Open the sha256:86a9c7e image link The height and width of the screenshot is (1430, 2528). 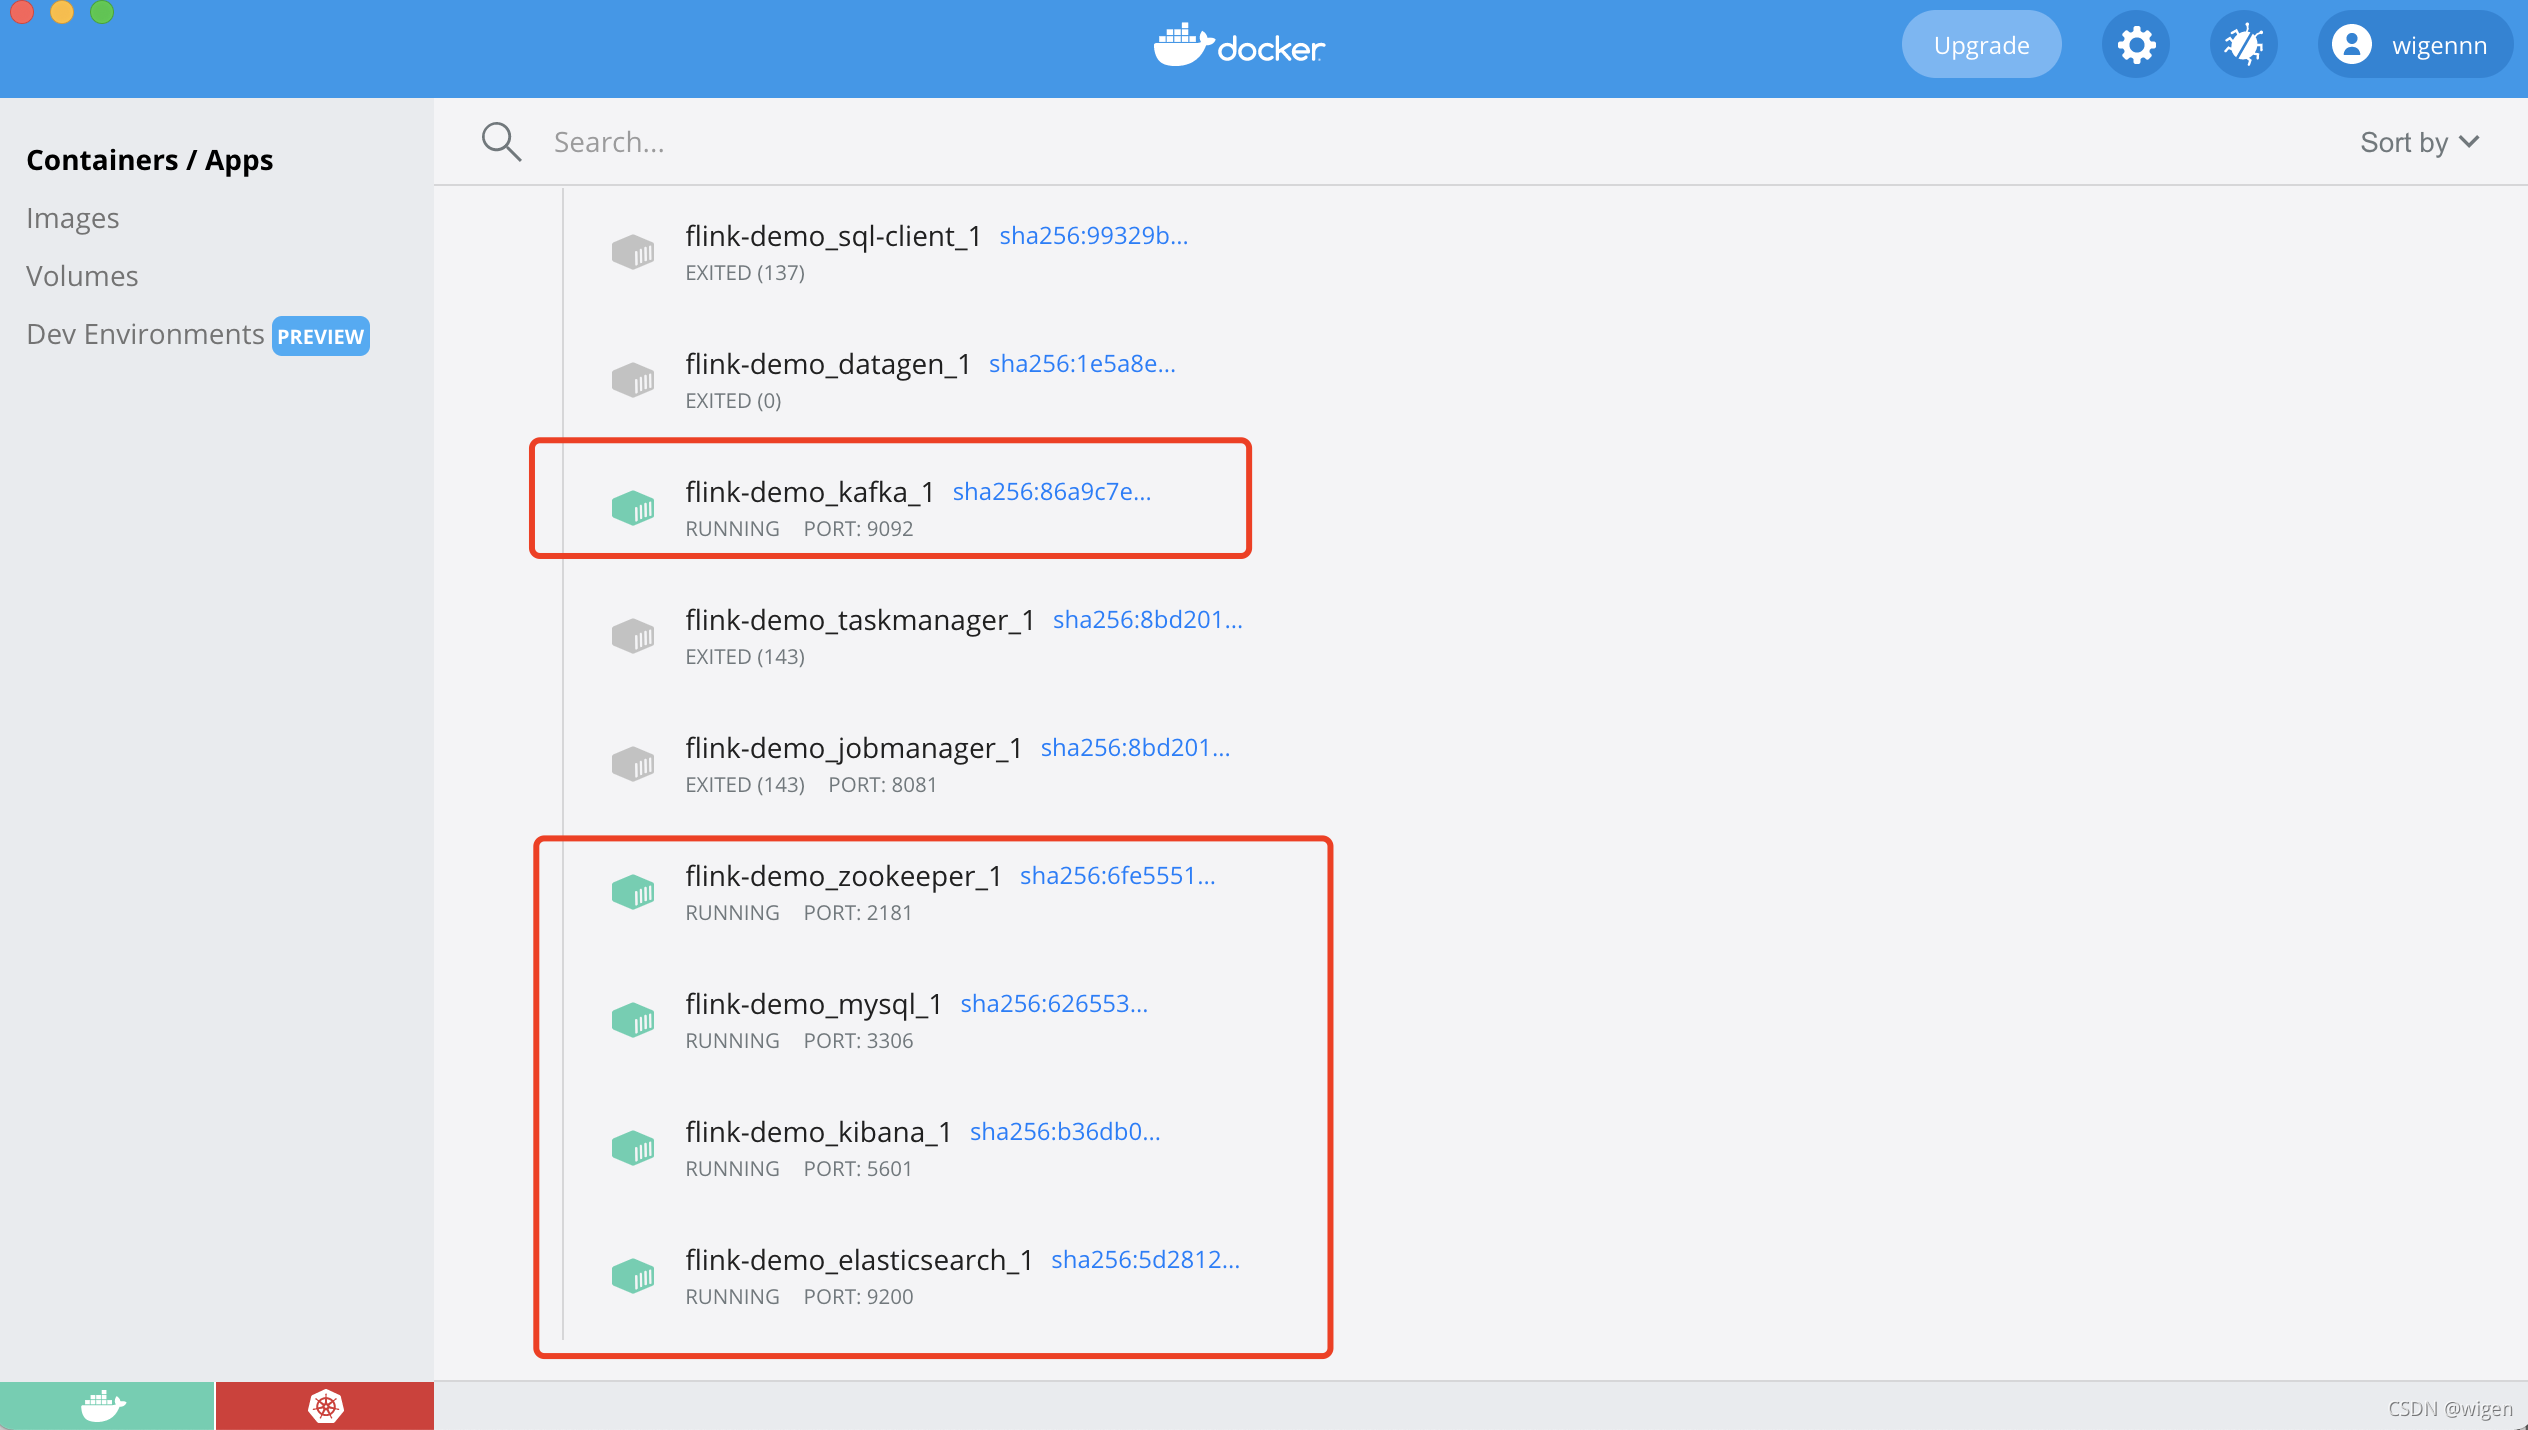(1051, 492)
